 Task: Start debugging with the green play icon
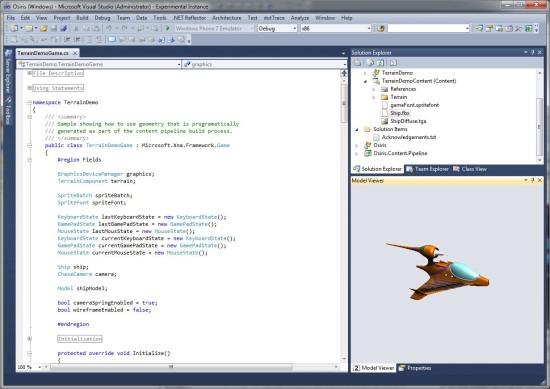coord(168,28)
